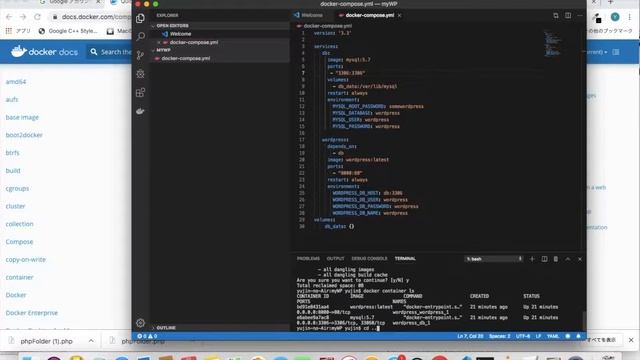Open the amd64 glossary link
Screen dimensions: 640x360
point(16,82)
